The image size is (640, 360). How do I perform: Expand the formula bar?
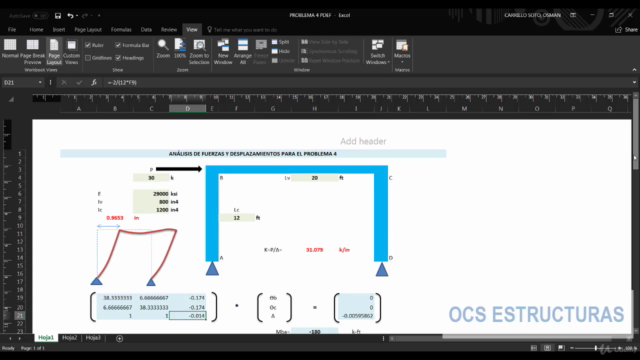tap(634, 82)
